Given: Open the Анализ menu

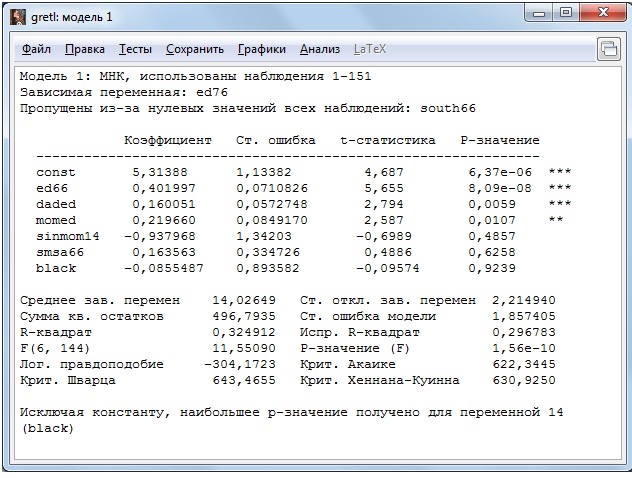Looking at the screenshot, I should pyautogui.click(x=320, y=49).
